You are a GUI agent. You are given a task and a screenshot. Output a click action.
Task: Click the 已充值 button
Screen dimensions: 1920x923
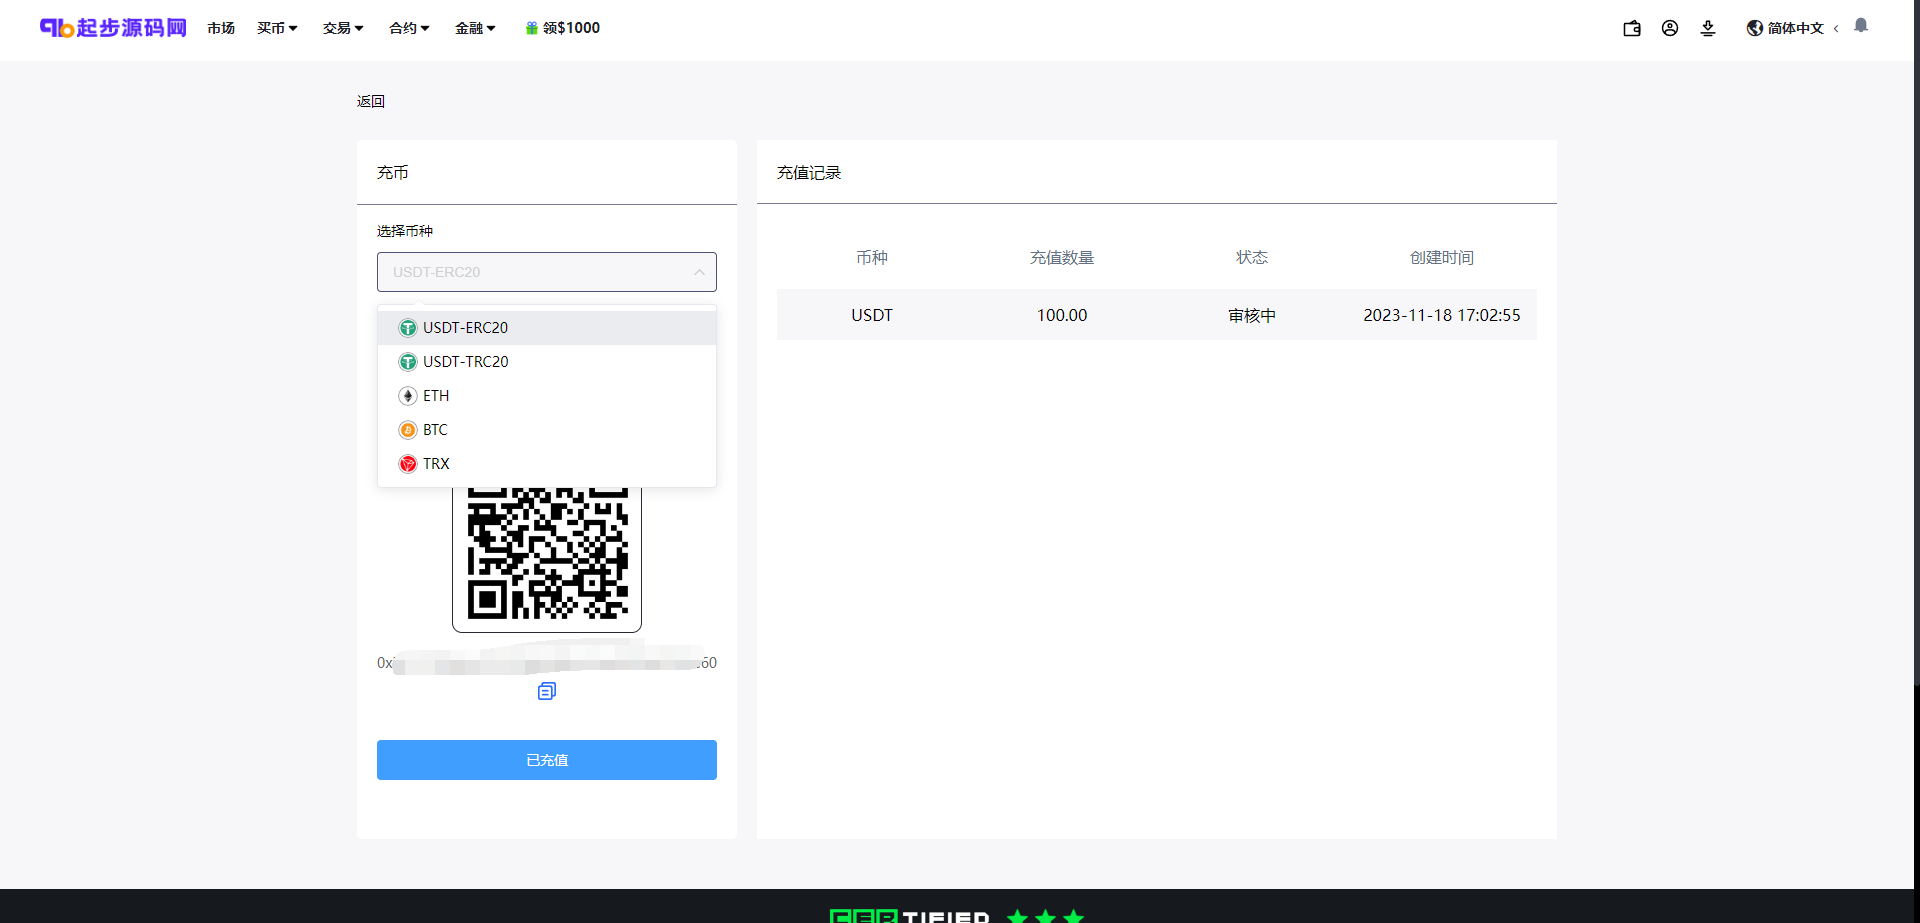[x=546, y=760]
